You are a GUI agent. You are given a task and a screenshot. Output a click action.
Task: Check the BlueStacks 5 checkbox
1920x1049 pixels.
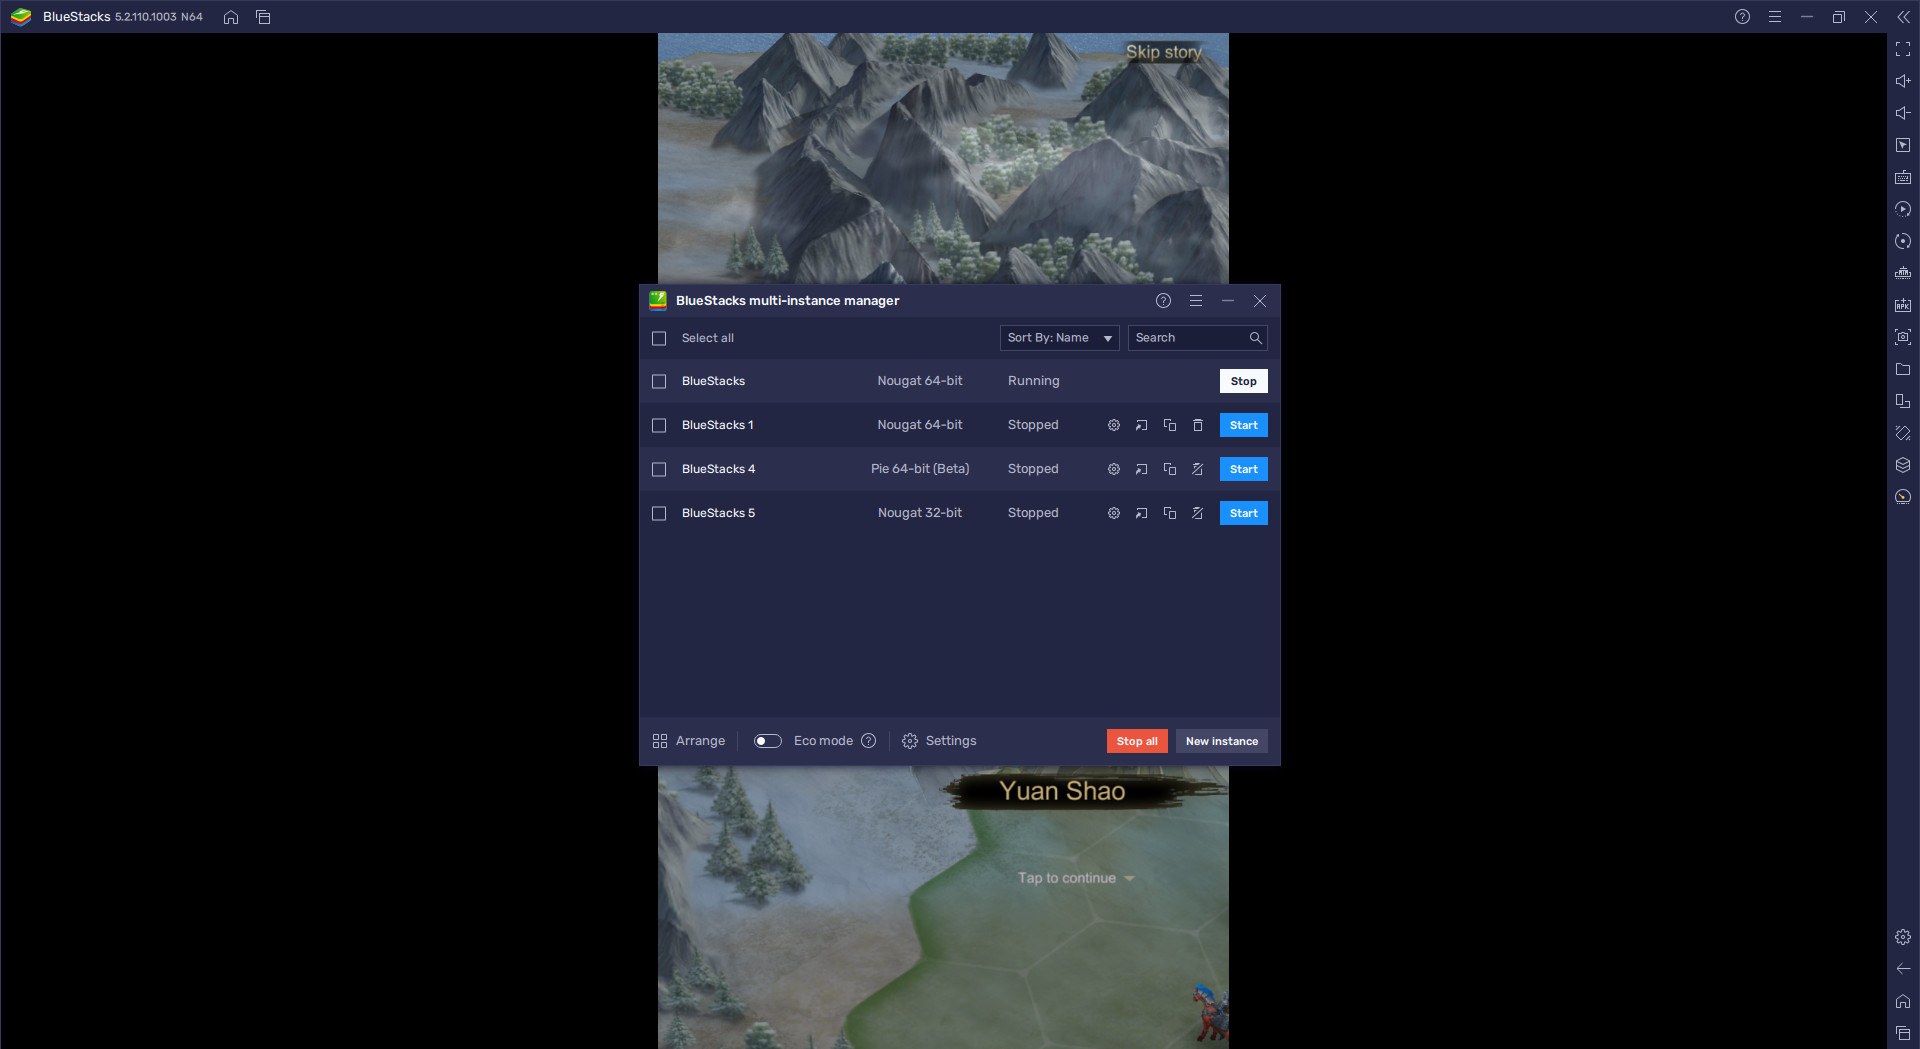pyautogui.click(x=659, y=513)
